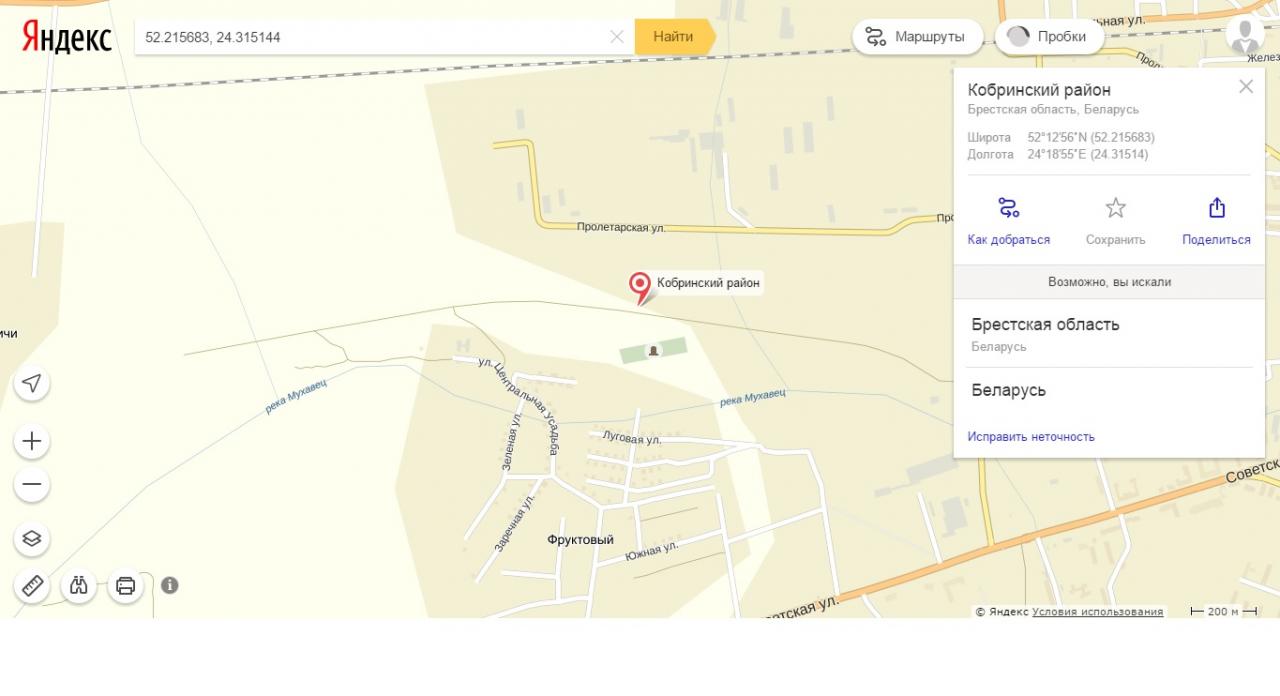Viewport: 1280px width, 696px height.
Task: Clear the coordinates in the search field
Action: coord(617,37)
